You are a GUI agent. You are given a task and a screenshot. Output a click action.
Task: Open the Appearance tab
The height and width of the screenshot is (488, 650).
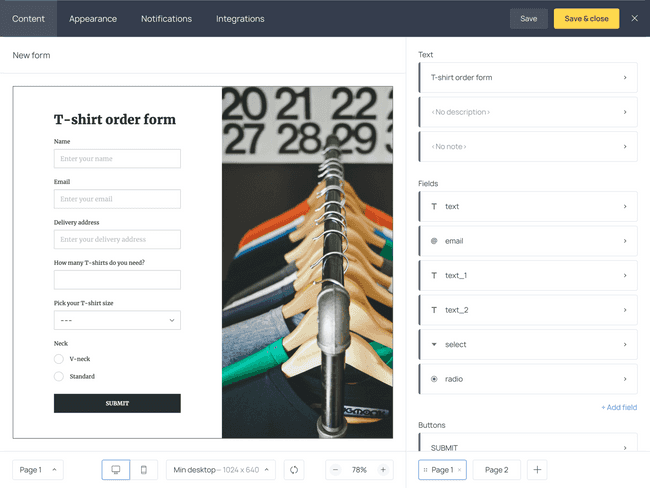click(x=93, y=19)
